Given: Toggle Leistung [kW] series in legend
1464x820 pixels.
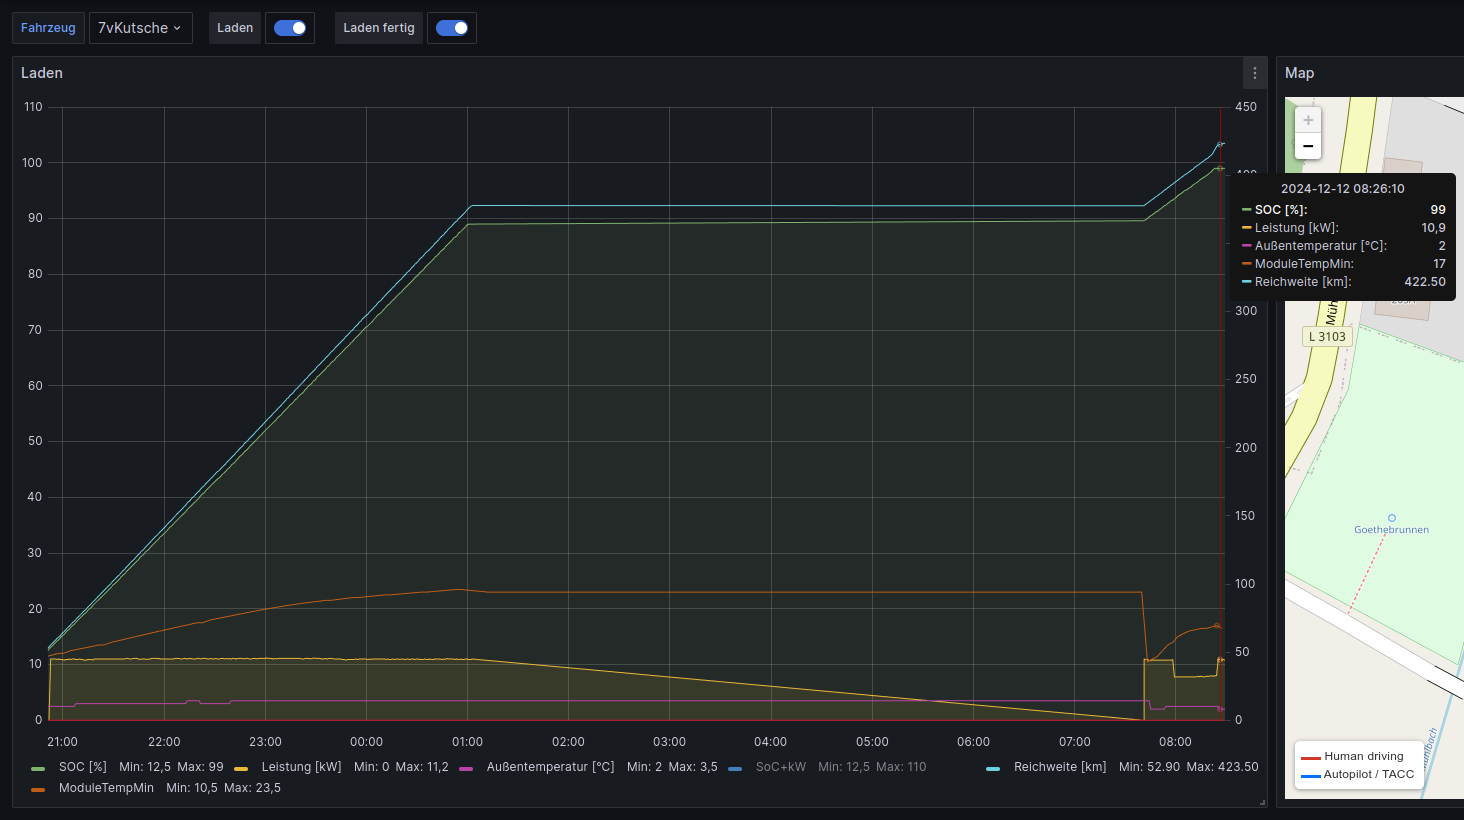Looking at the screenshot, I should pos(301,767).
